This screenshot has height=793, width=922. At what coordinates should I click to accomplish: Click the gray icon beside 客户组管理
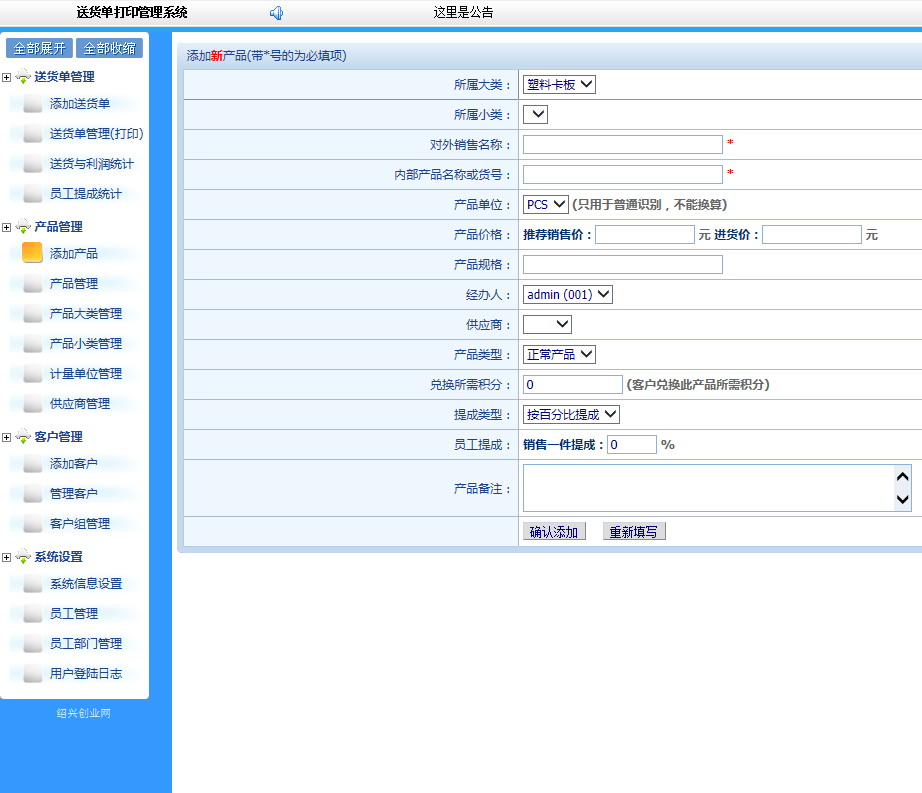(32, 523)
